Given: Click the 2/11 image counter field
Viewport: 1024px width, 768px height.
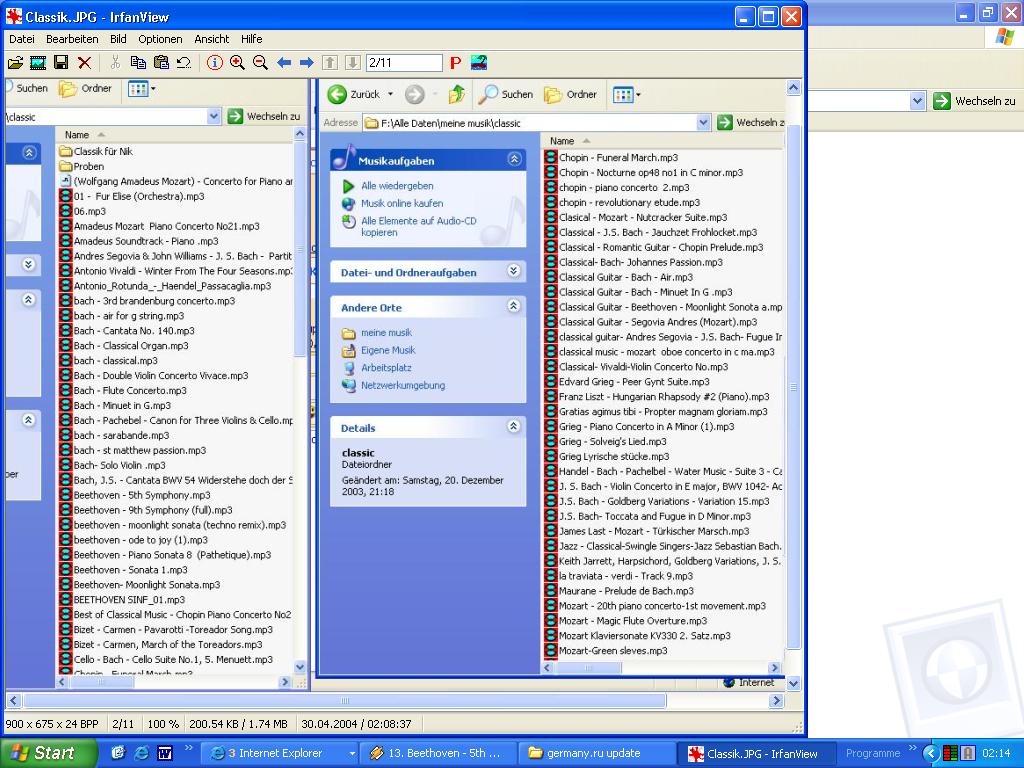Looking at the screenshot, I should (404, 63).
